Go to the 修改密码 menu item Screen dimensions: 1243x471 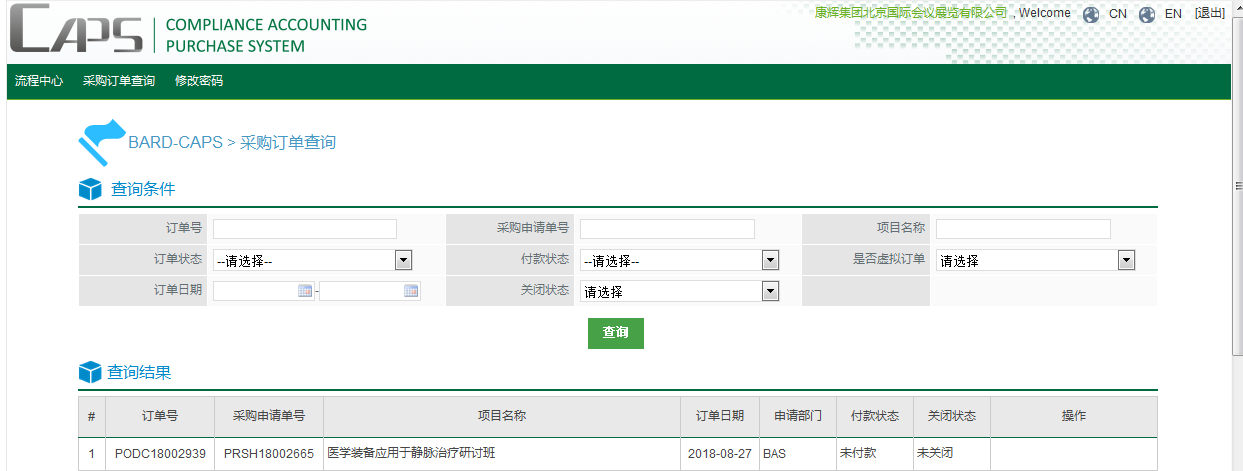[199, 81]
